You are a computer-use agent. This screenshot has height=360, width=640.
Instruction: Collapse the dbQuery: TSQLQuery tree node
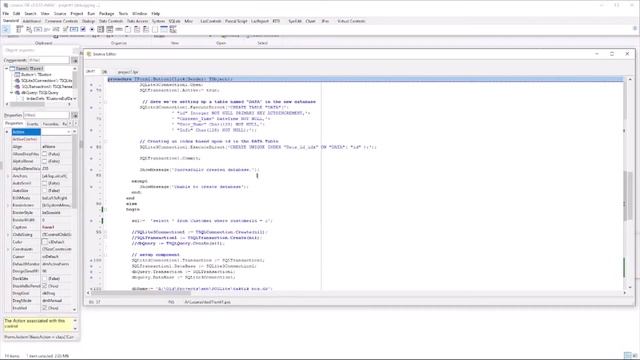tap(12, 93)
